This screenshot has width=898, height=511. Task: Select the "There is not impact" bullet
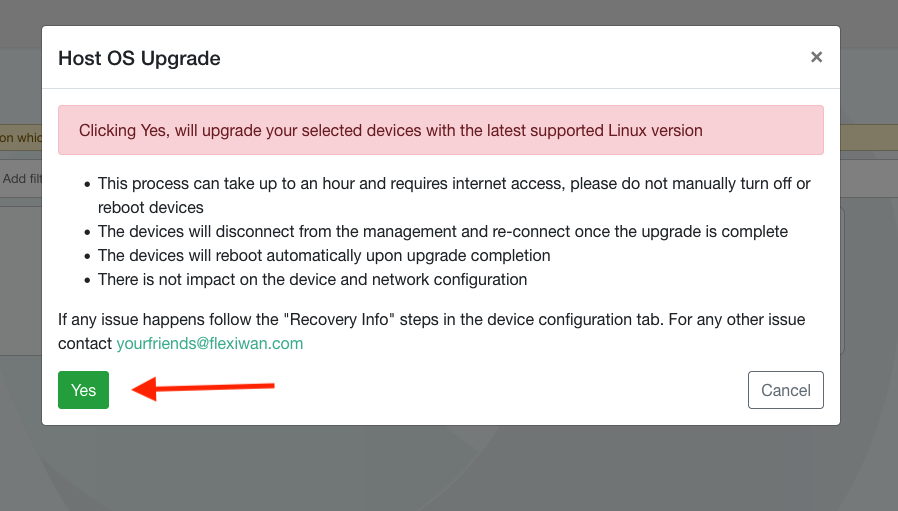312,280
